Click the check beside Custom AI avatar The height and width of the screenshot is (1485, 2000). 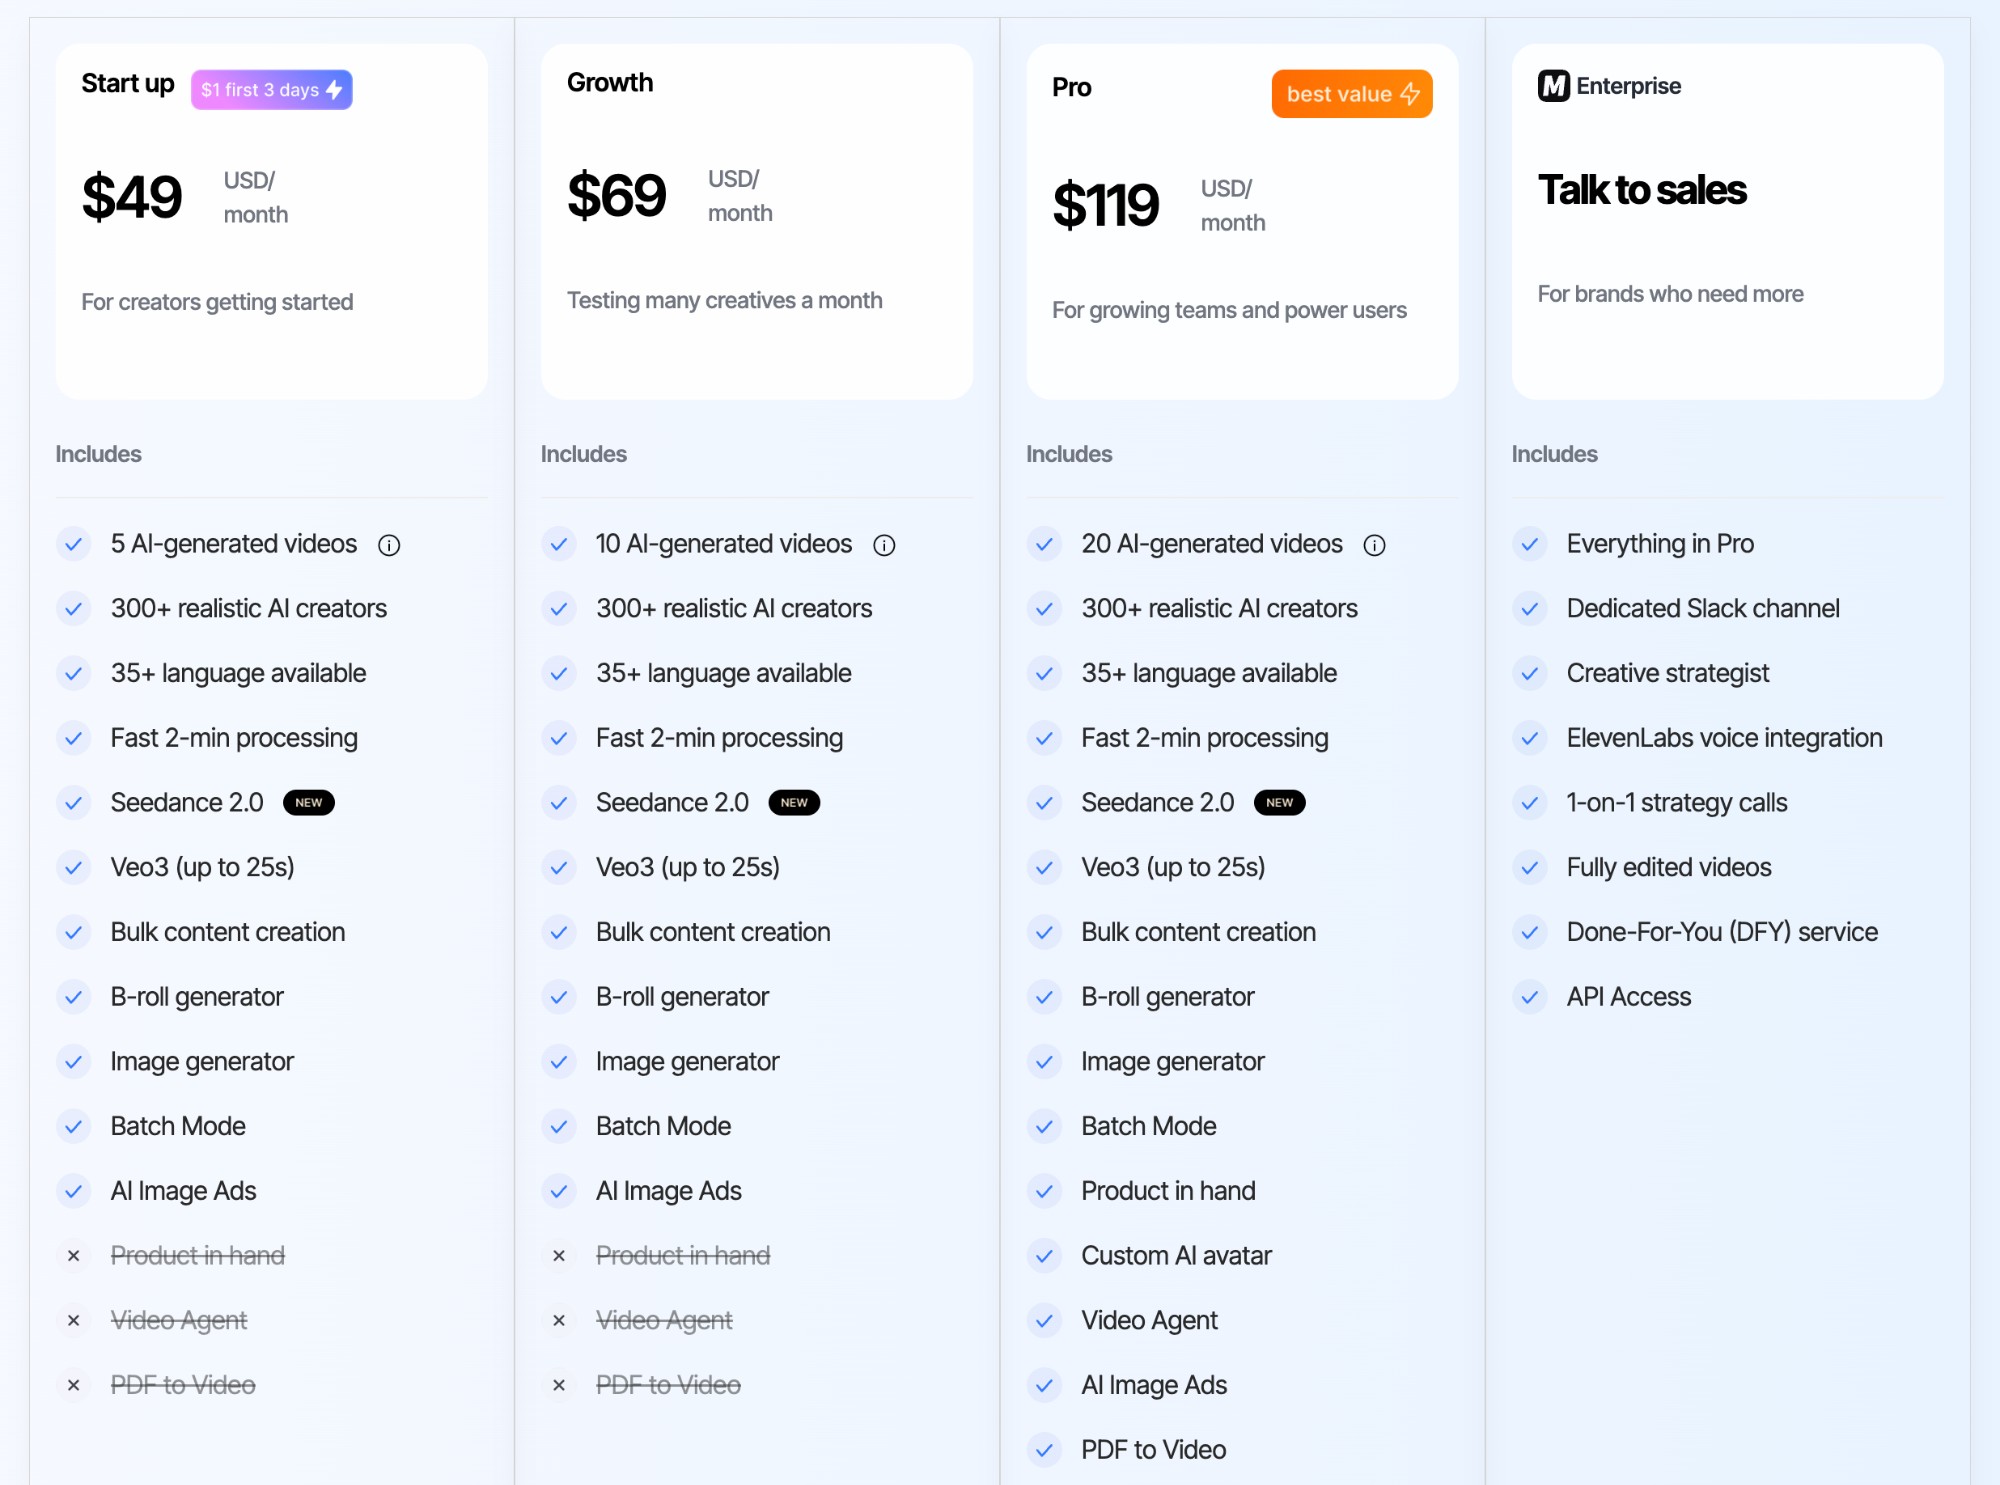point(1045,1256)
